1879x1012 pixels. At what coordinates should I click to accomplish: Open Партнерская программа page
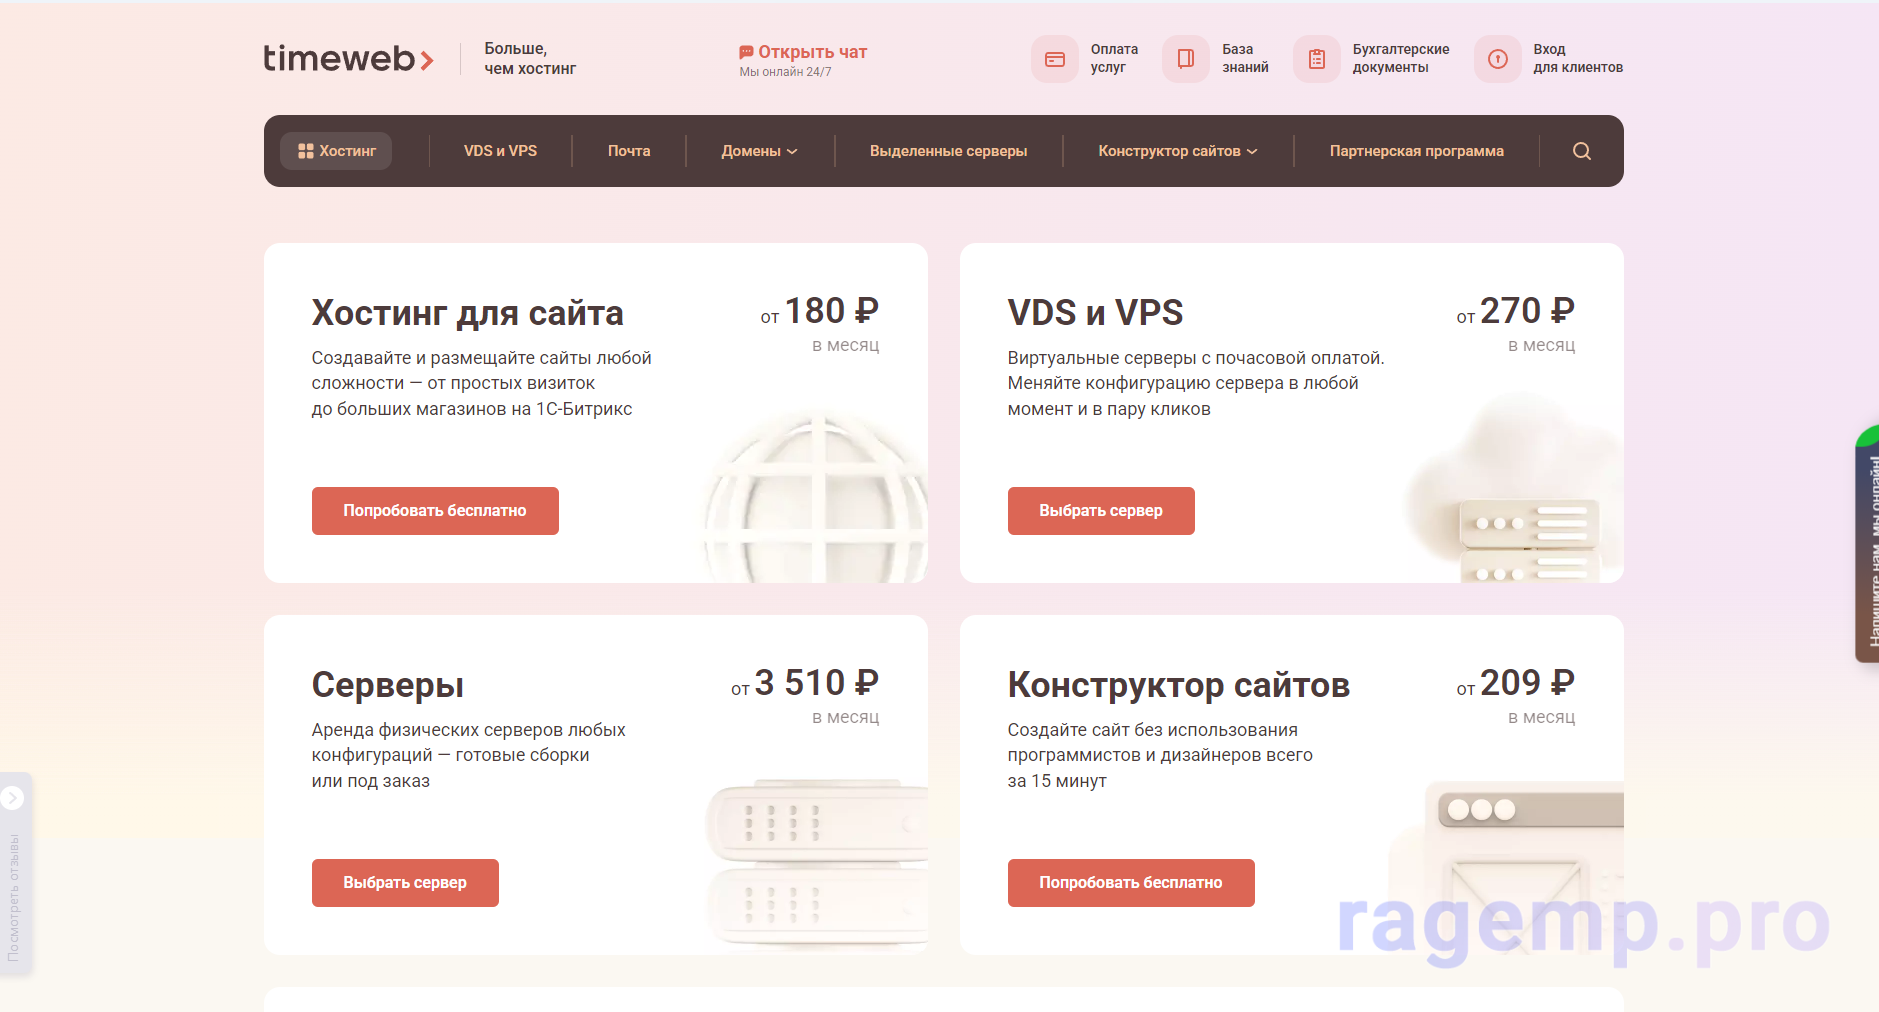[x=1416, y=151]
